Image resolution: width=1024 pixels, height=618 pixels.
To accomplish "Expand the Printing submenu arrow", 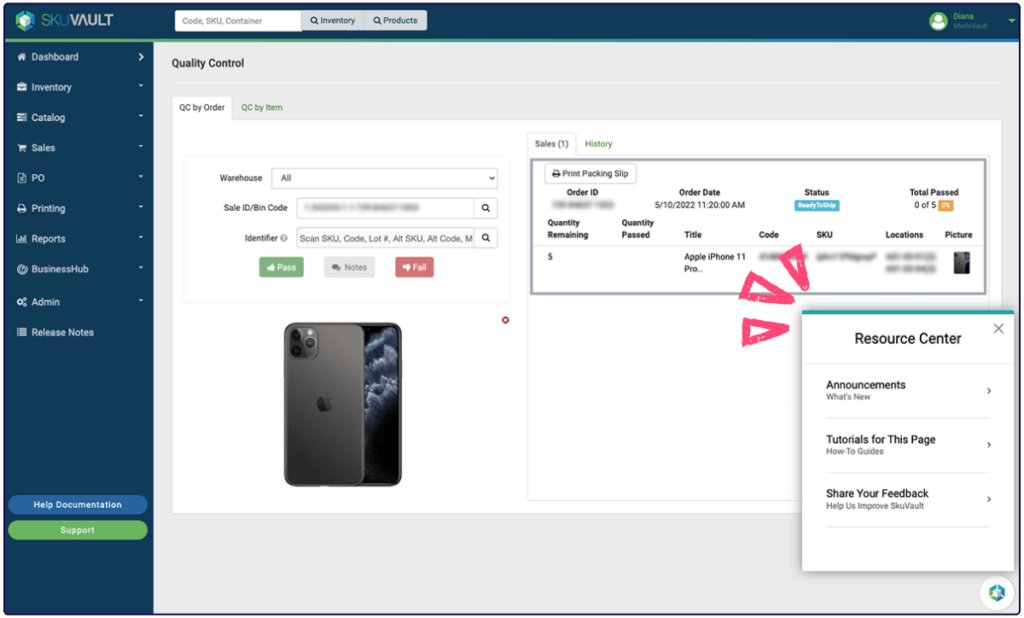I will click(x=141, y=207).
